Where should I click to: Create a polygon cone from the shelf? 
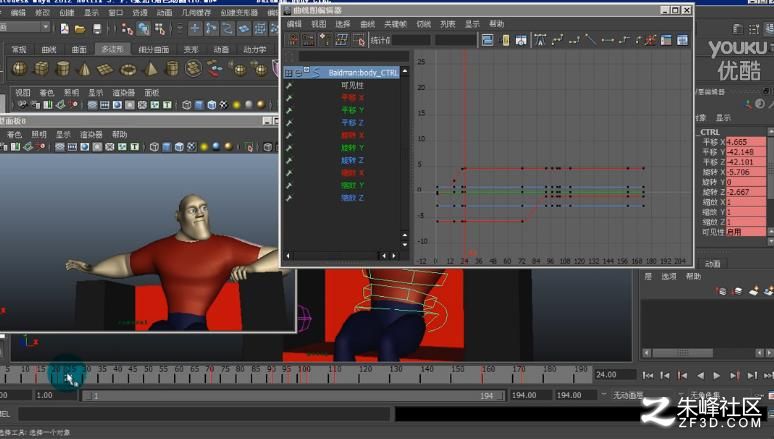pos(84,69)
